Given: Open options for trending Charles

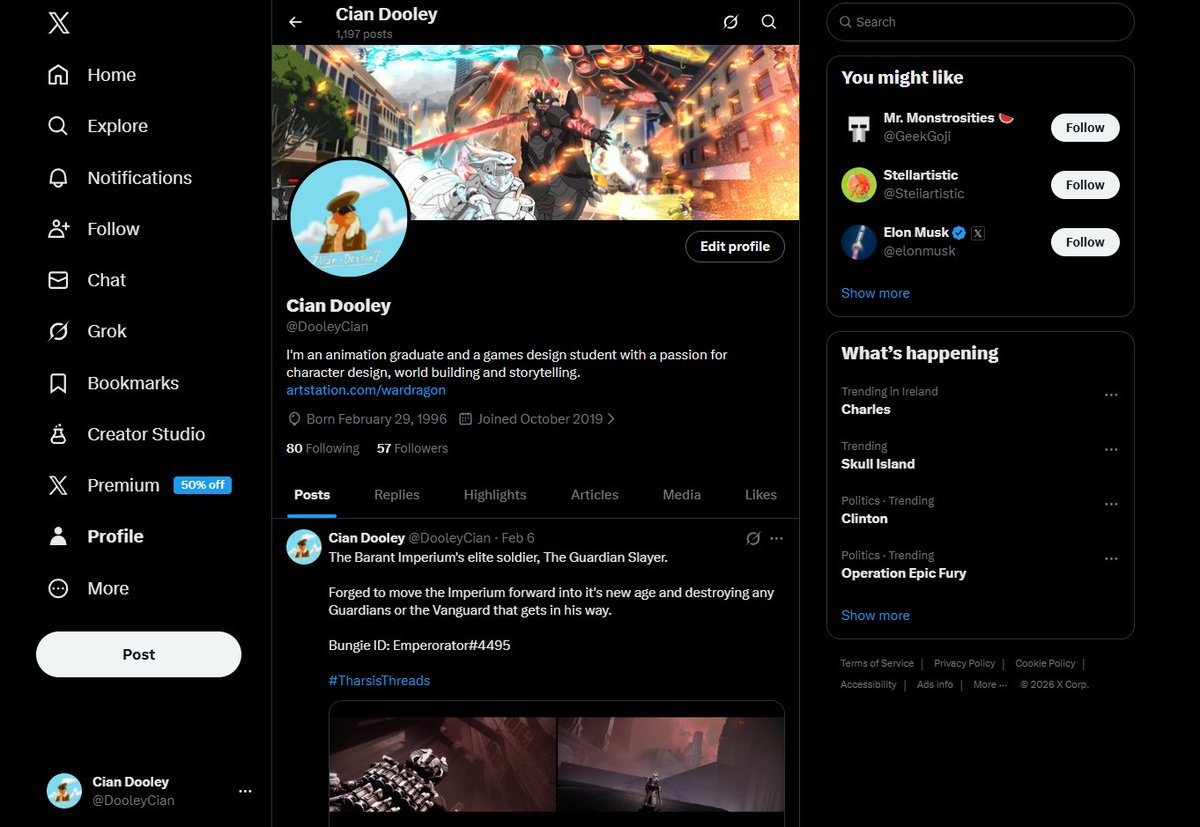Looking at the screenshot, I should tap(1111, 395).
